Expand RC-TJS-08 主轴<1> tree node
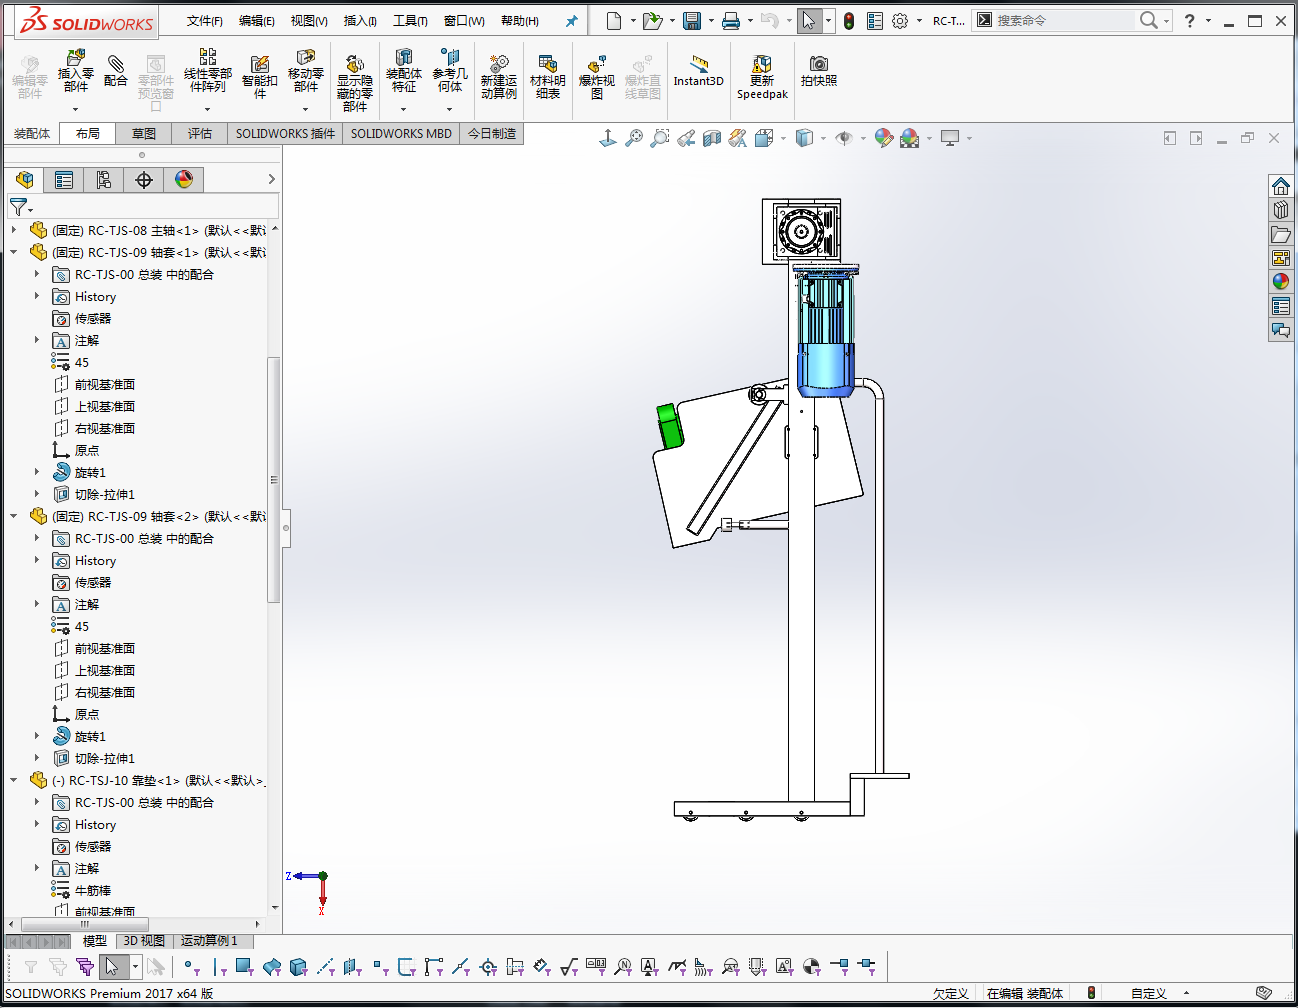 [14, 230]
